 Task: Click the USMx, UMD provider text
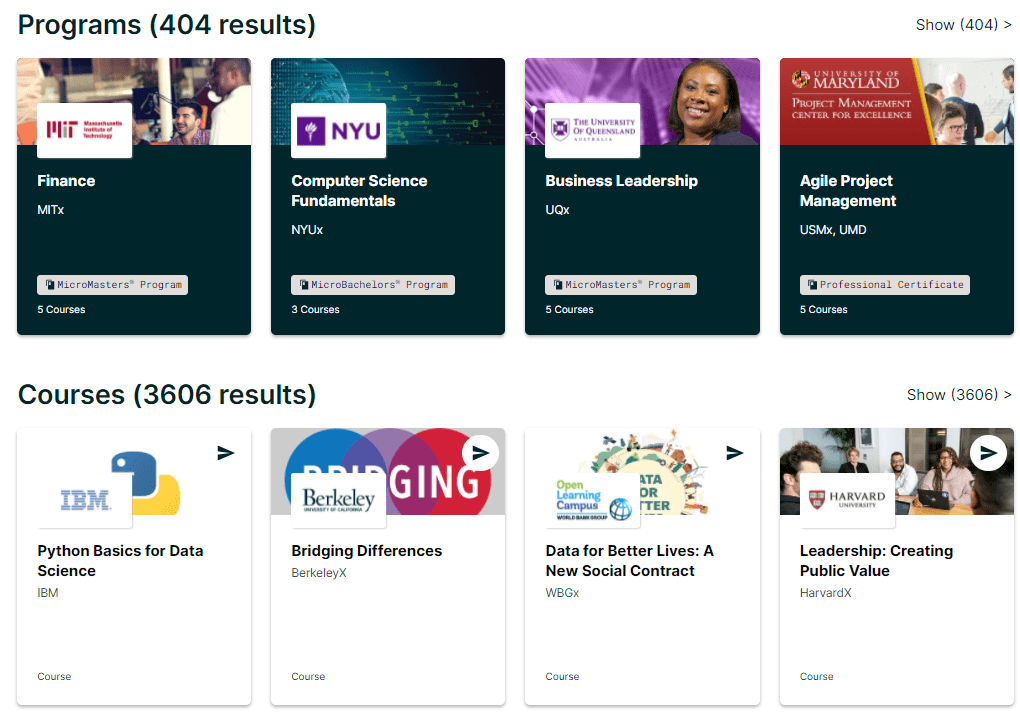click(x=833, y=230)
